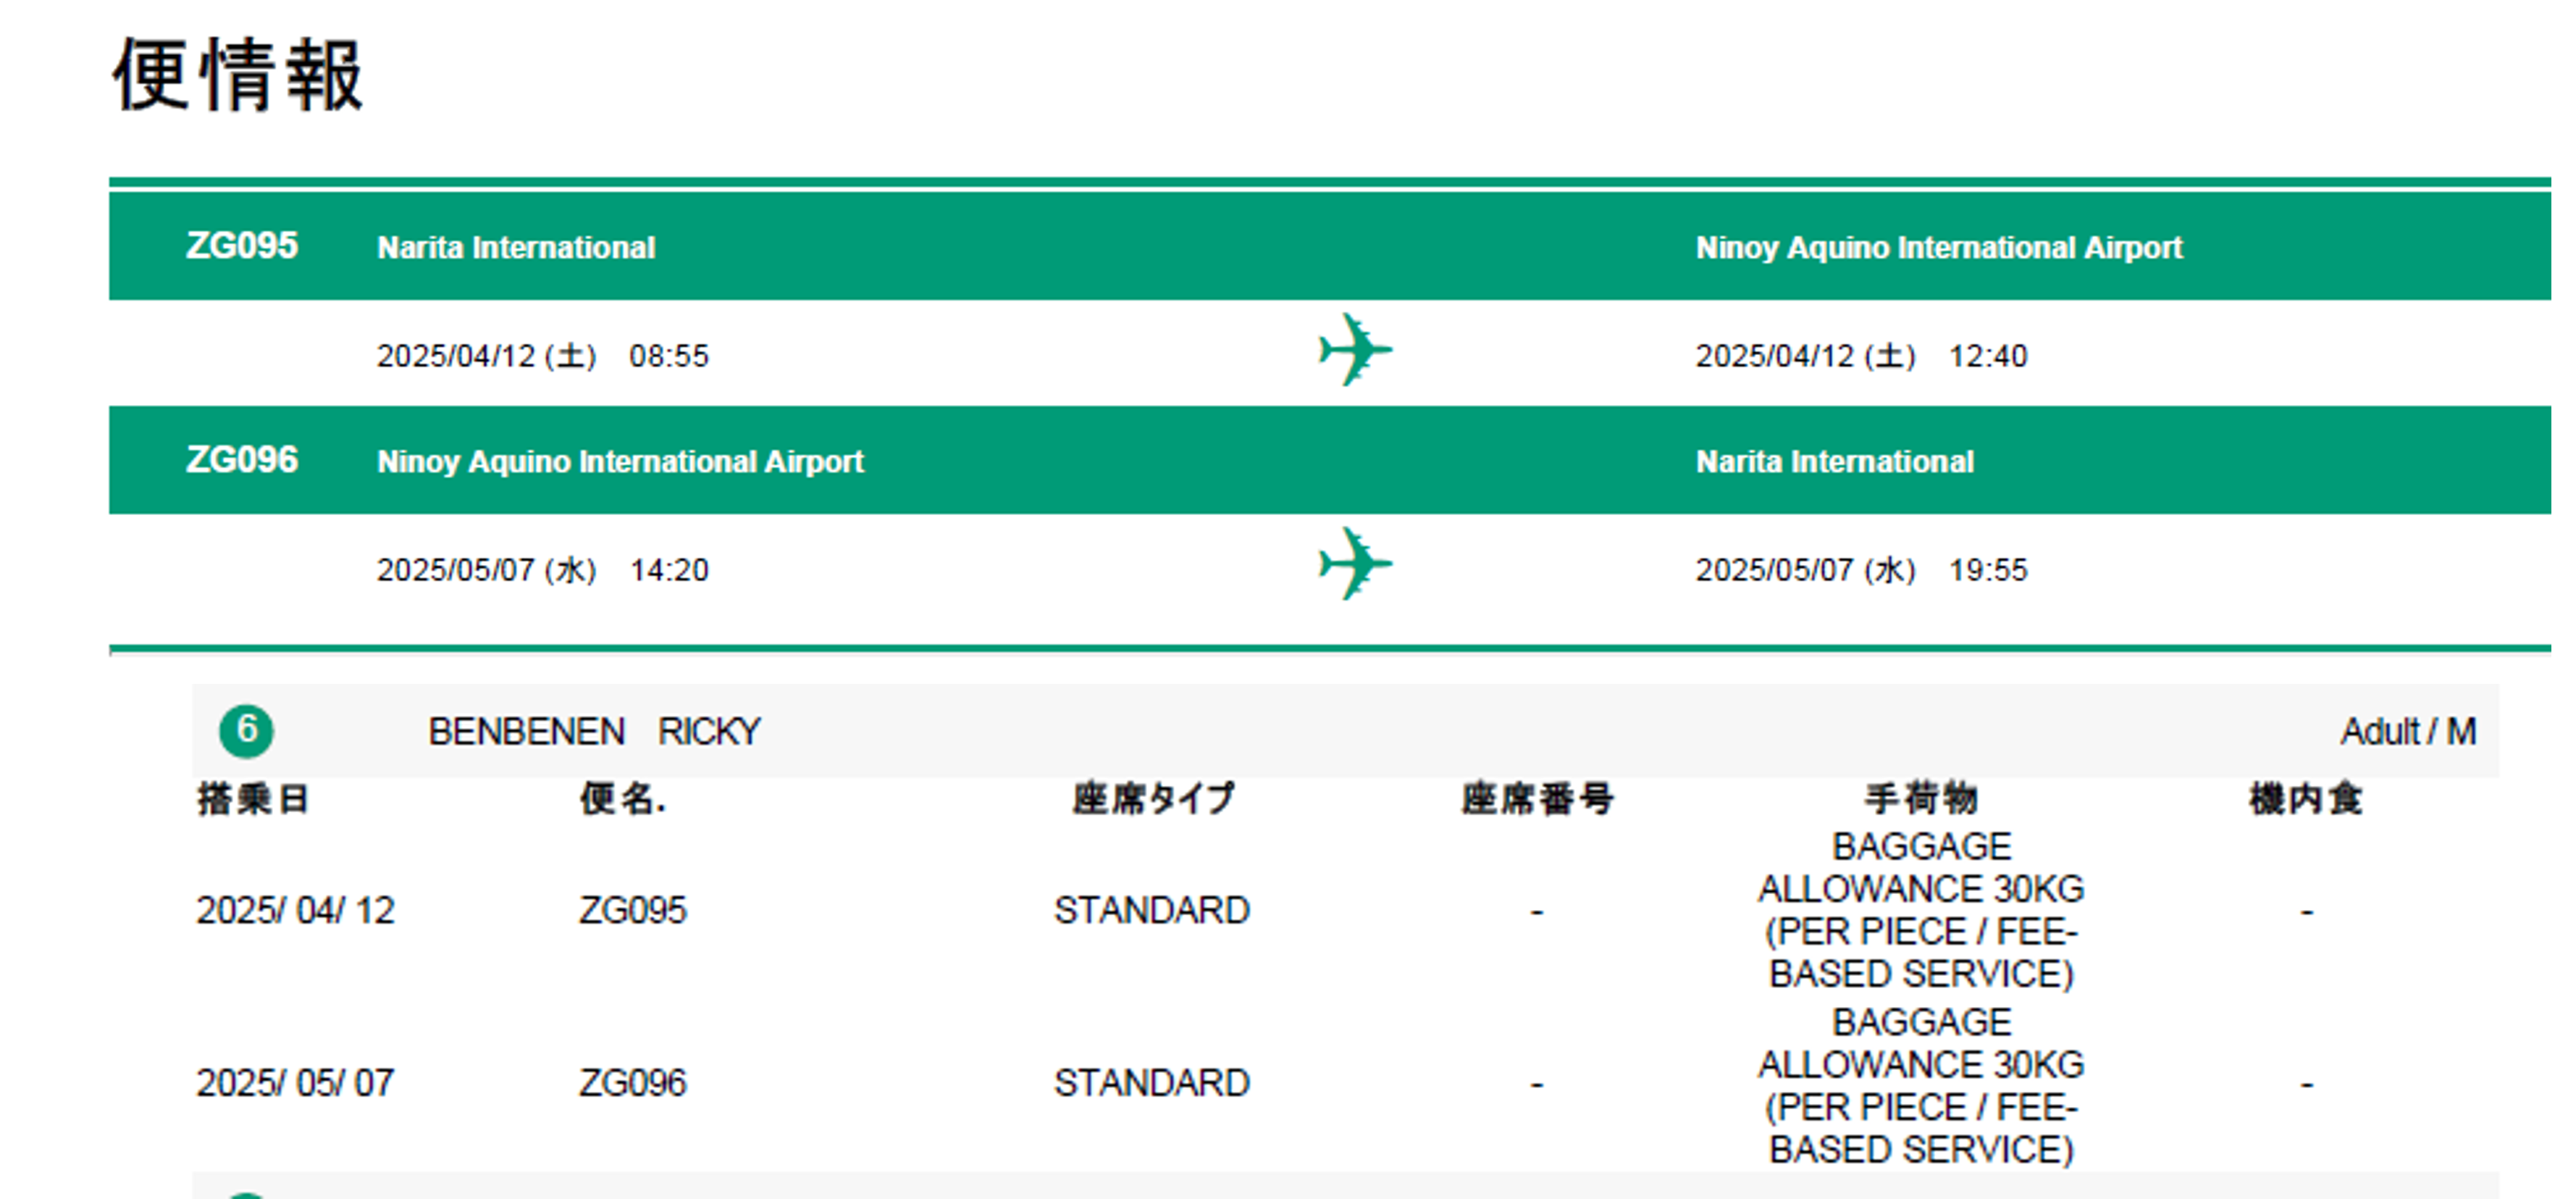Click the 座席タイプ column header
Screen dimensions: 2576x1199
coord(1153,799)
